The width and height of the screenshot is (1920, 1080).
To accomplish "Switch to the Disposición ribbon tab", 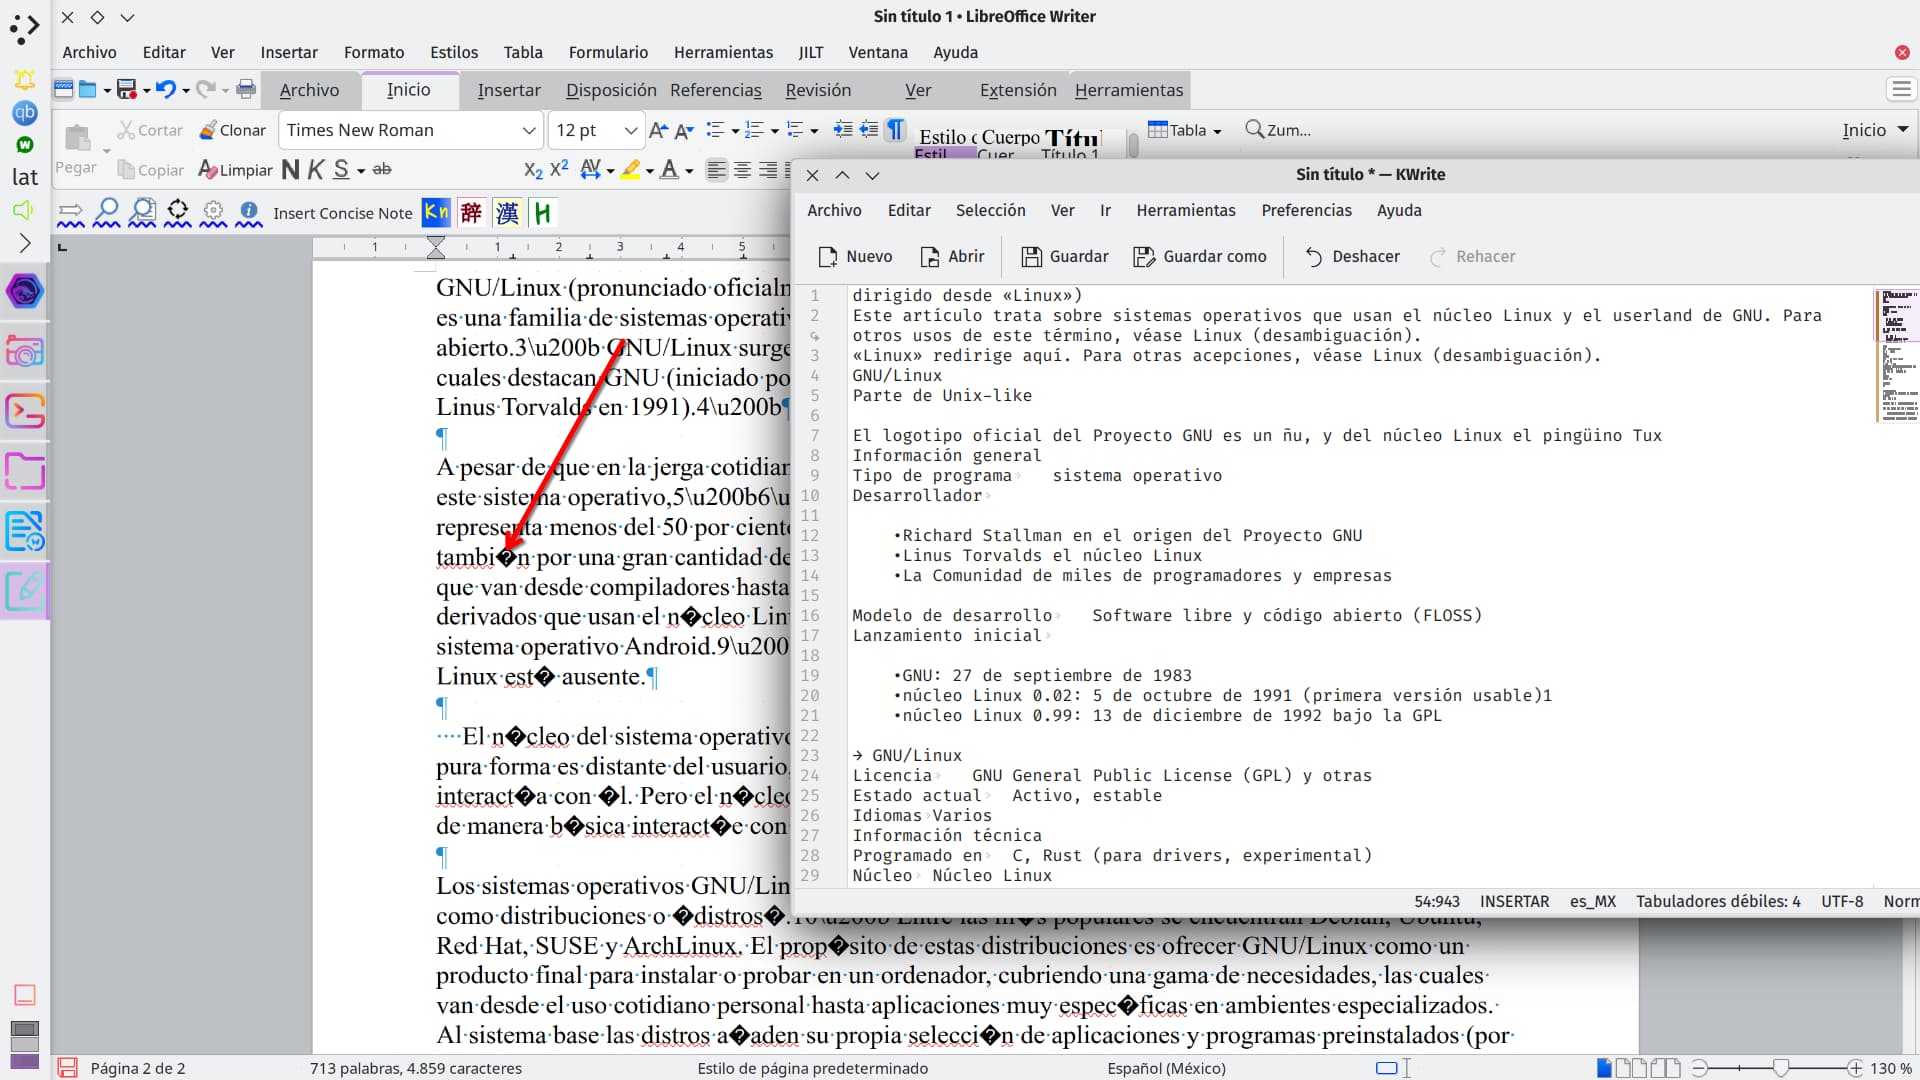I will coord(611,90).
